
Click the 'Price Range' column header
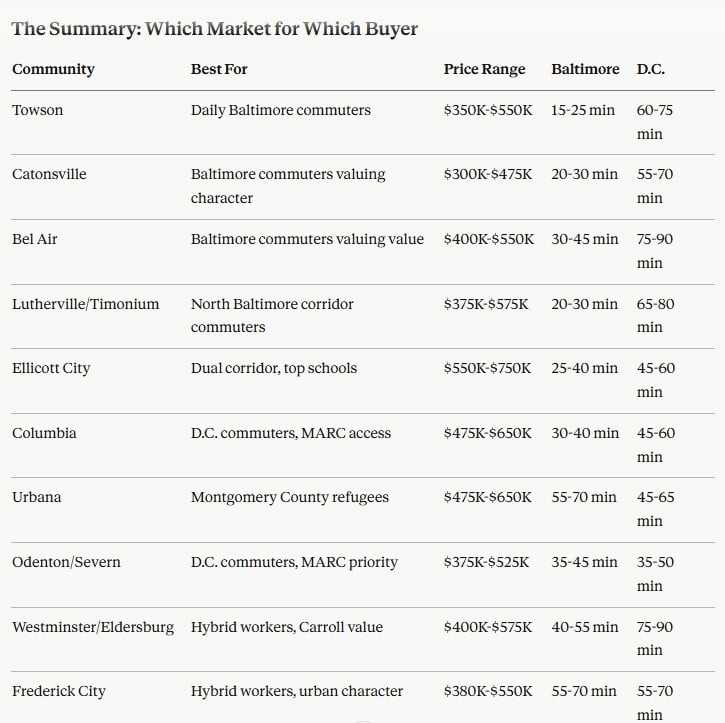484,69
